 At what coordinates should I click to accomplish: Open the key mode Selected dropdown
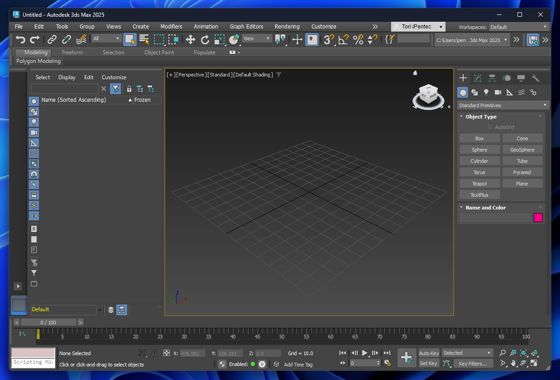pyautogui.click(x=467, y=353)
